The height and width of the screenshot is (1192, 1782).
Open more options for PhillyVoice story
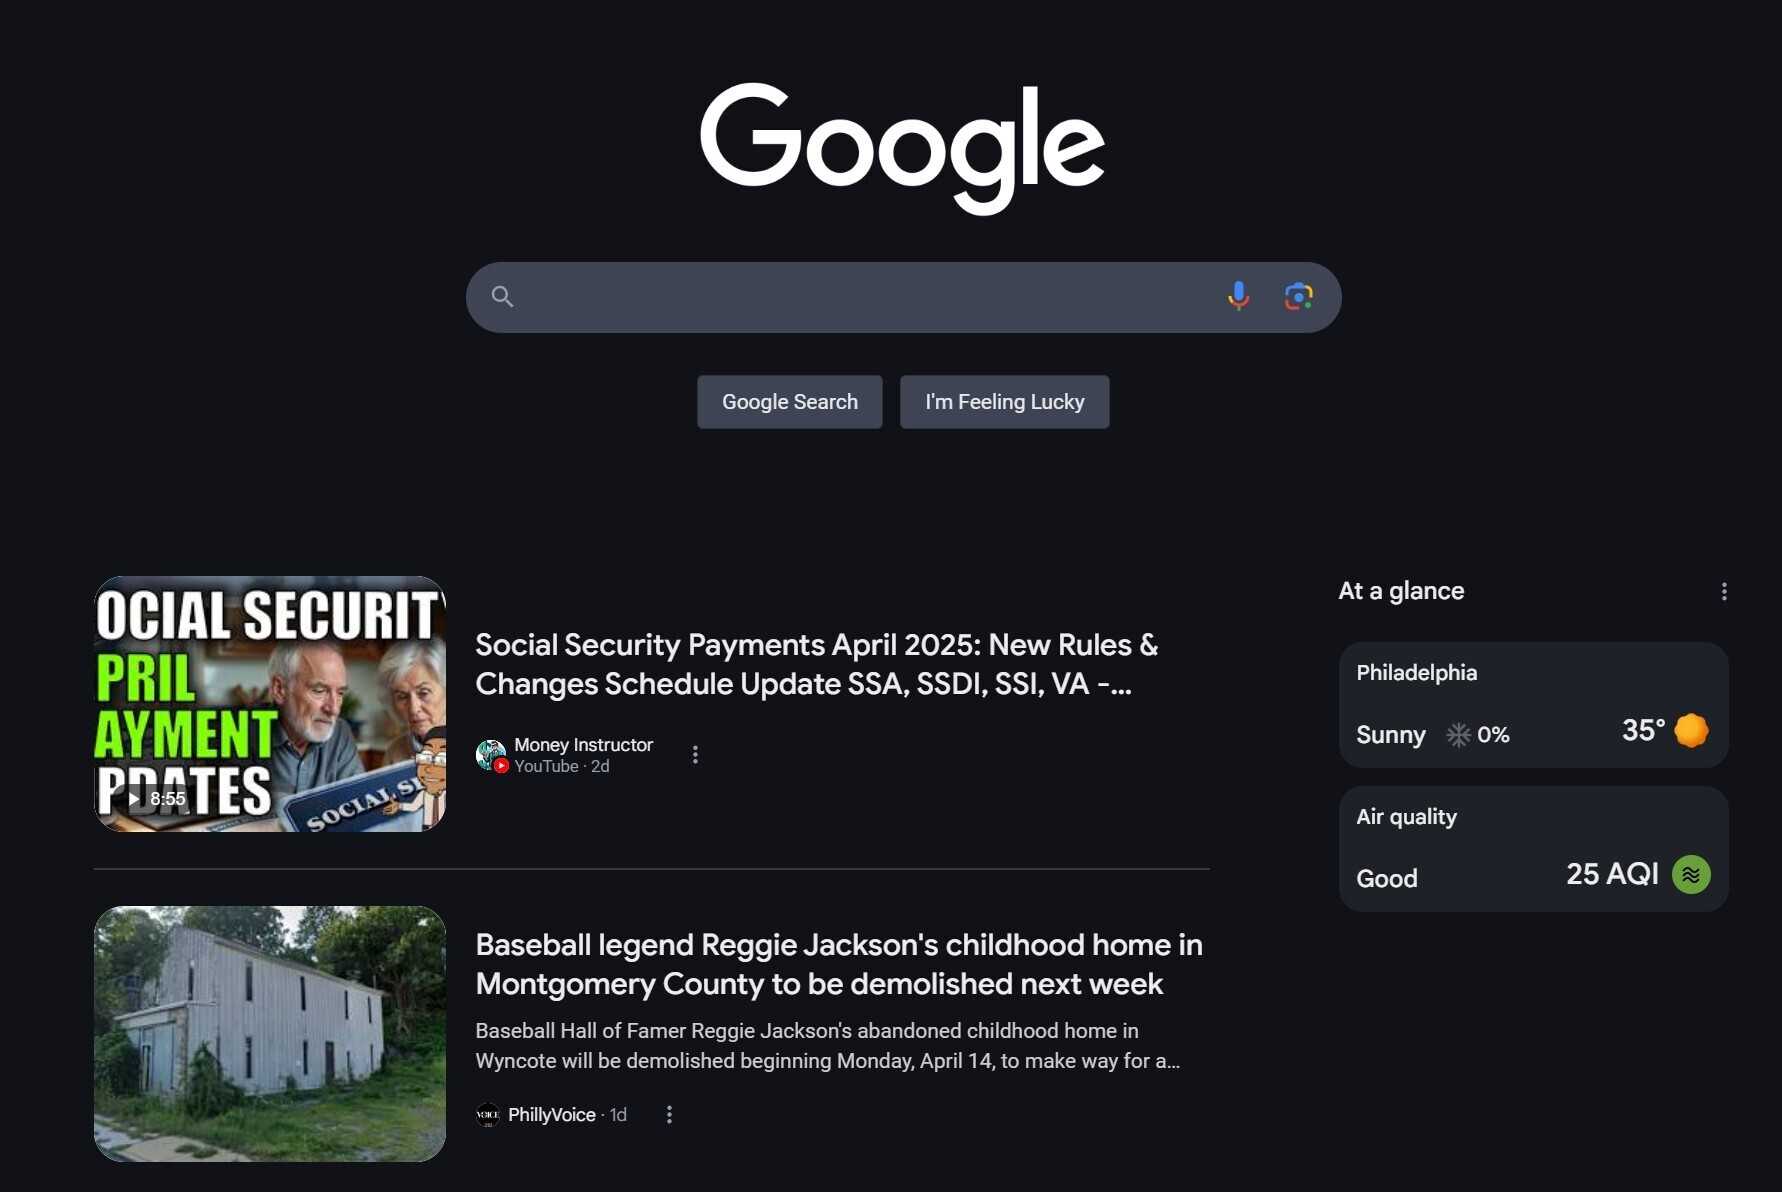click(669, 1114)
